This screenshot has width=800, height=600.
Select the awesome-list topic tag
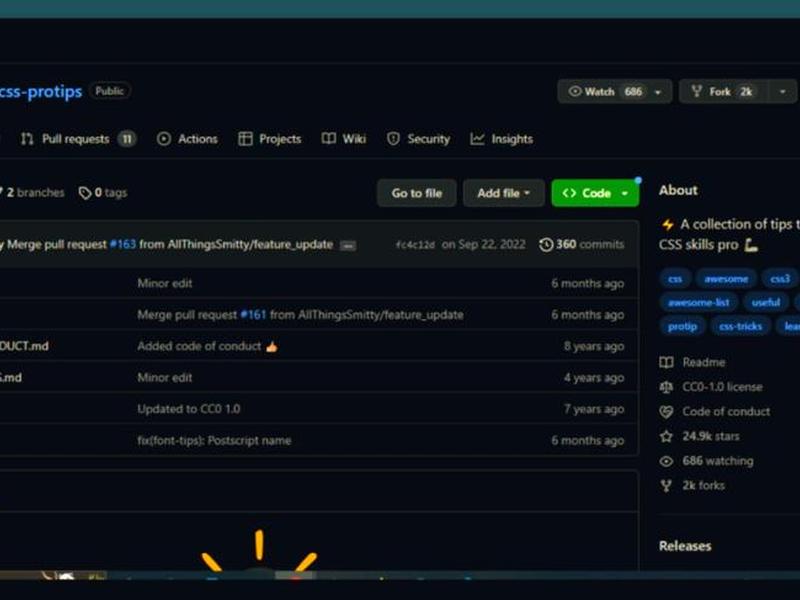coord(698,303)
